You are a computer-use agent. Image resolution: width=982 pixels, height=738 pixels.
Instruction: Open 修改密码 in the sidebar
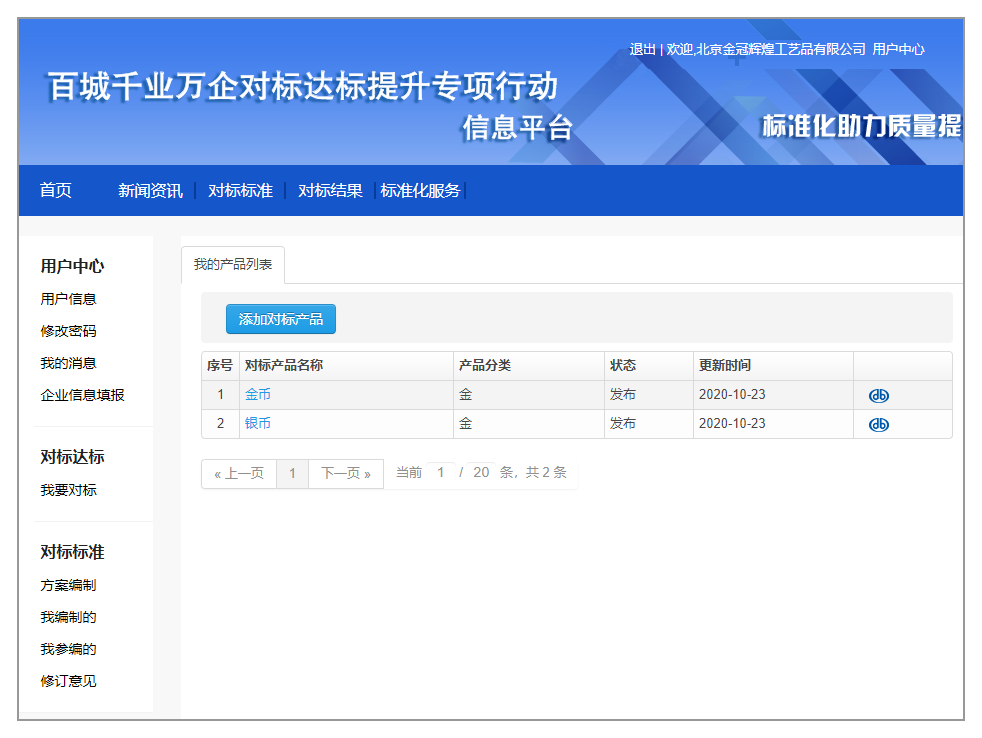click(x=68, y=331)
